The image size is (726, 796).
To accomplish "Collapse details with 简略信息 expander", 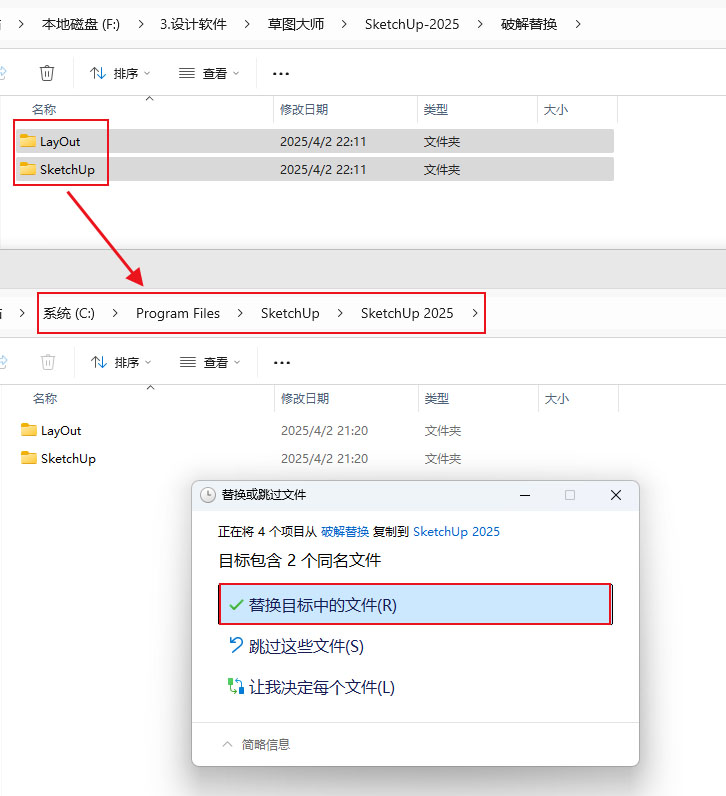I will [x=256, y=744].
